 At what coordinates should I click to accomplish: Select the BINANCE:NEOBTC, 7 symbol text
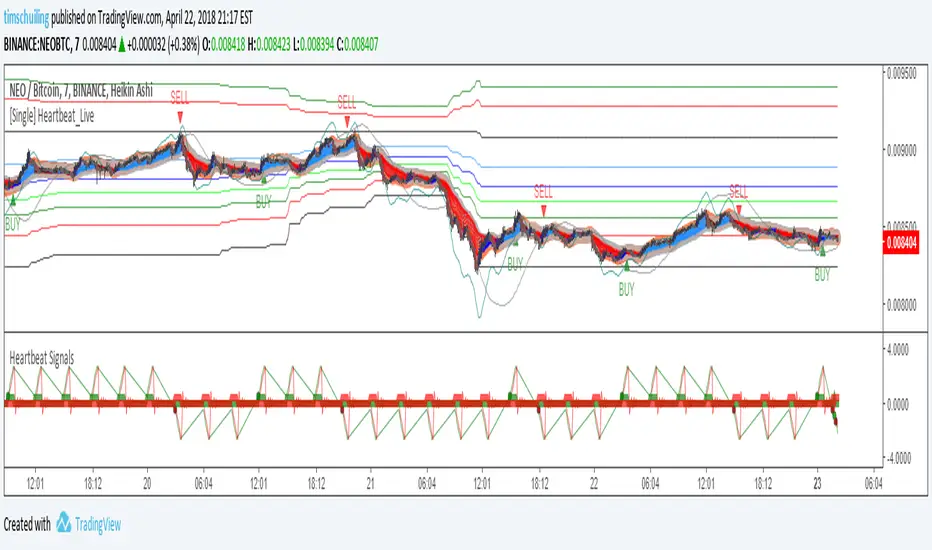(x=42, y=45)
